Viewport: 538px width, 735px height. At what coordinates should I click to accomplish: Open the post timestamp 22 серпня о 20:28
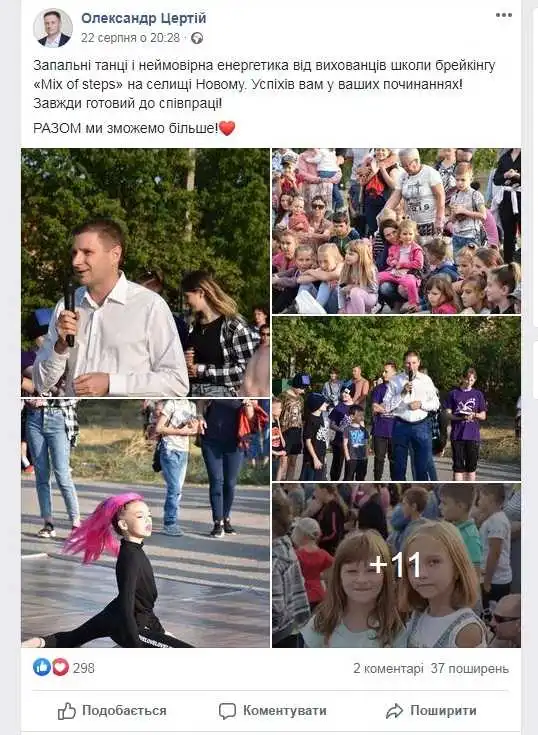130,38
